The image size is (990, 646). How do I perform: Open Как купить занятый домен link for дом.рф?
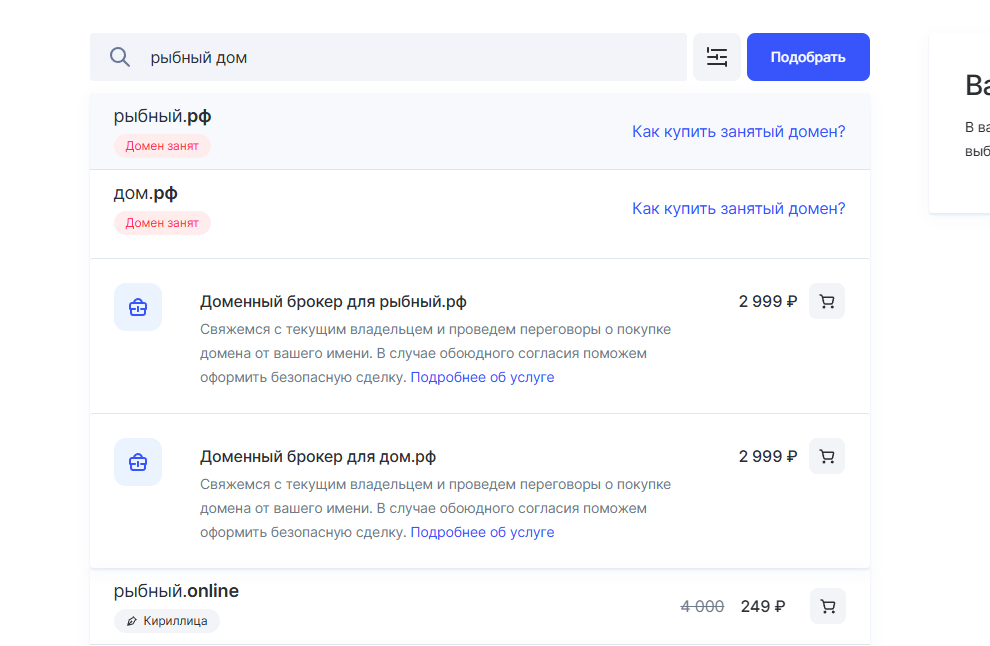click(738, 208)
